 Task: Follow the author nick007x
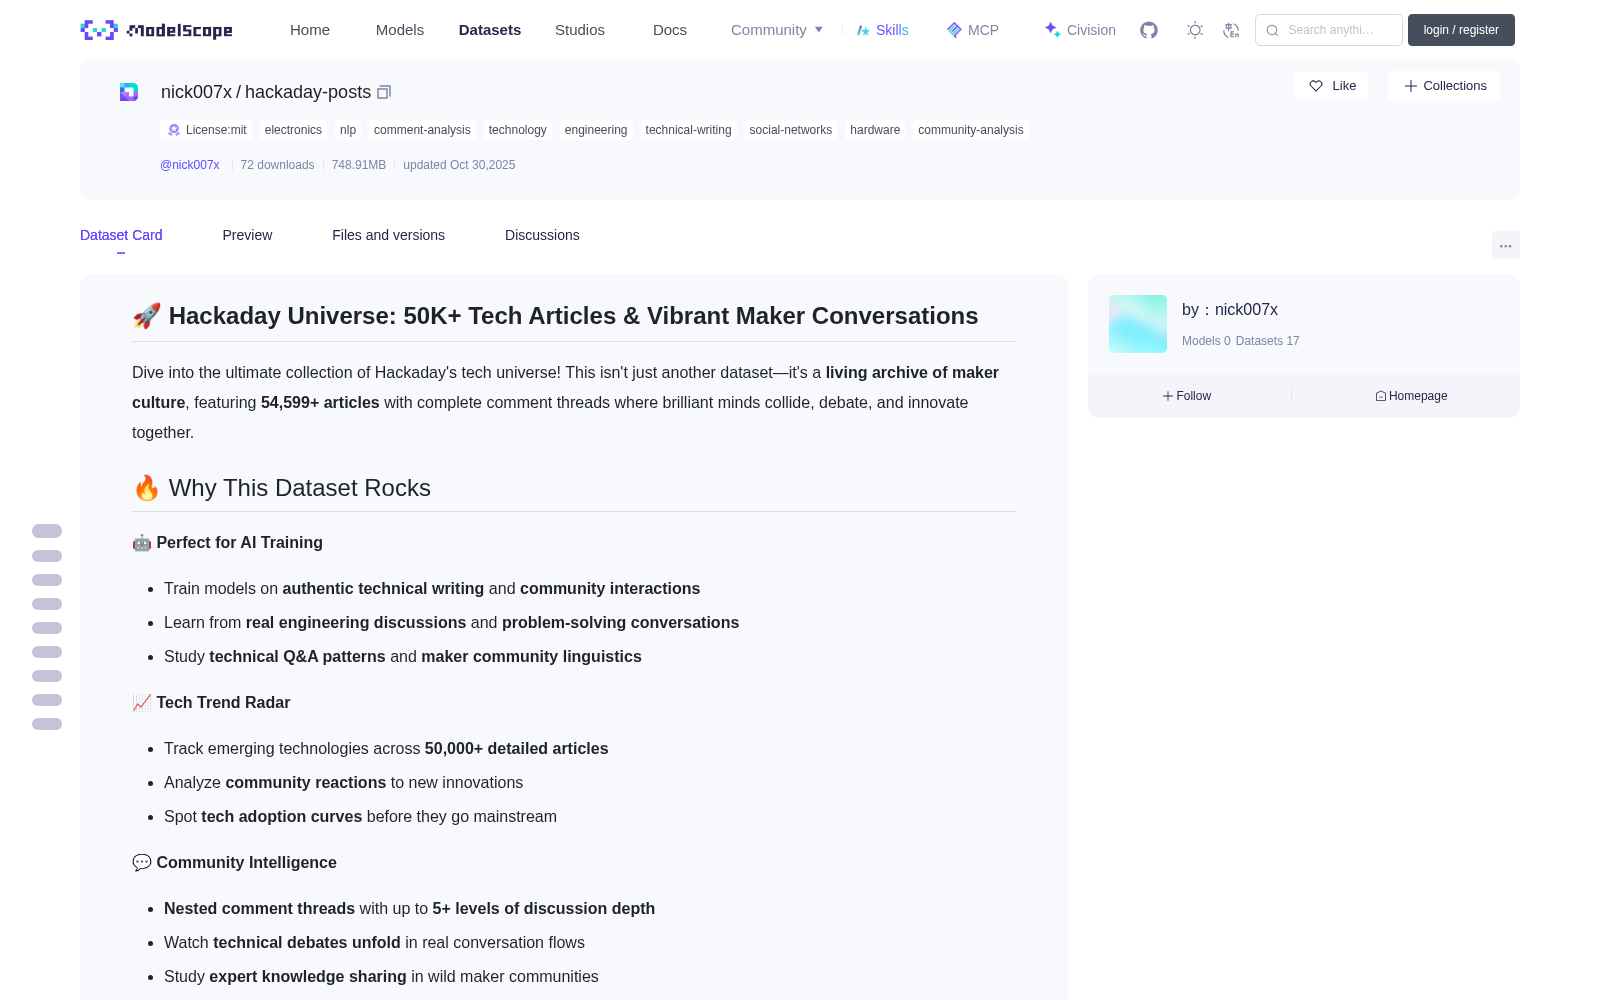coord(1187,396)
